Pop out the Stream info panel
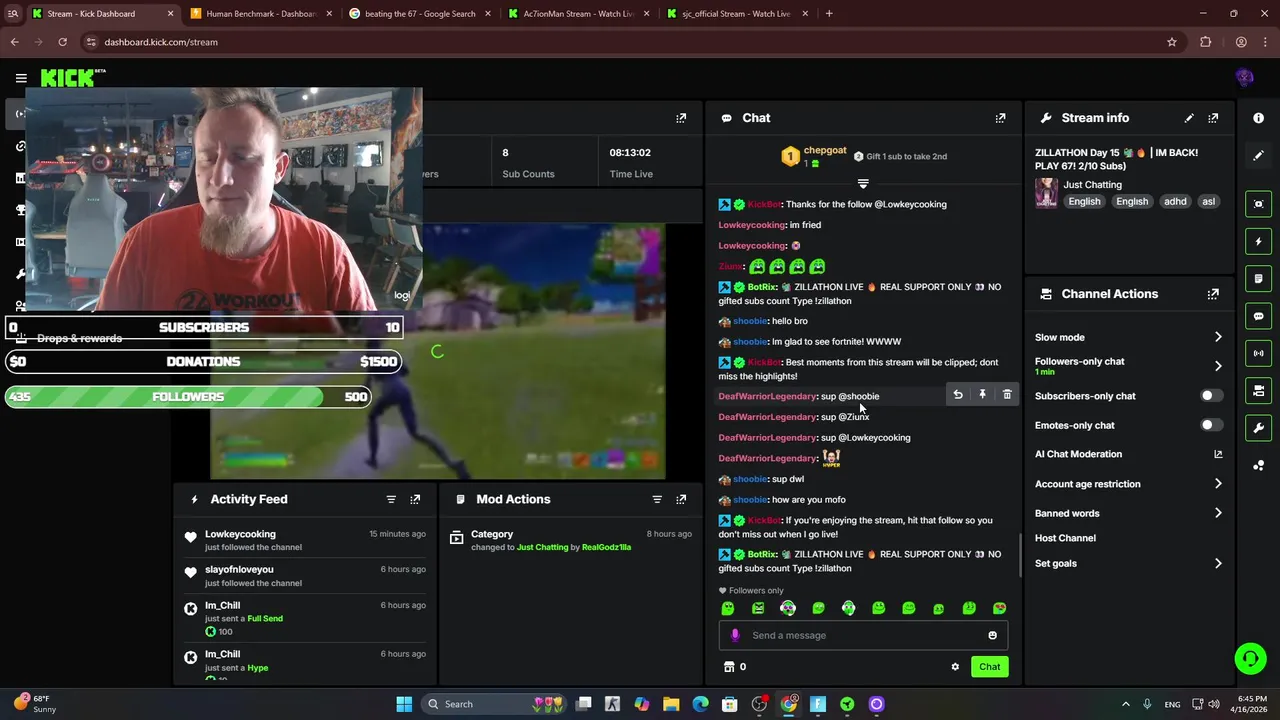Image resolution: width=1280 pixels, height=720 pixels. pyautogui.click(x=1213, y=118)
